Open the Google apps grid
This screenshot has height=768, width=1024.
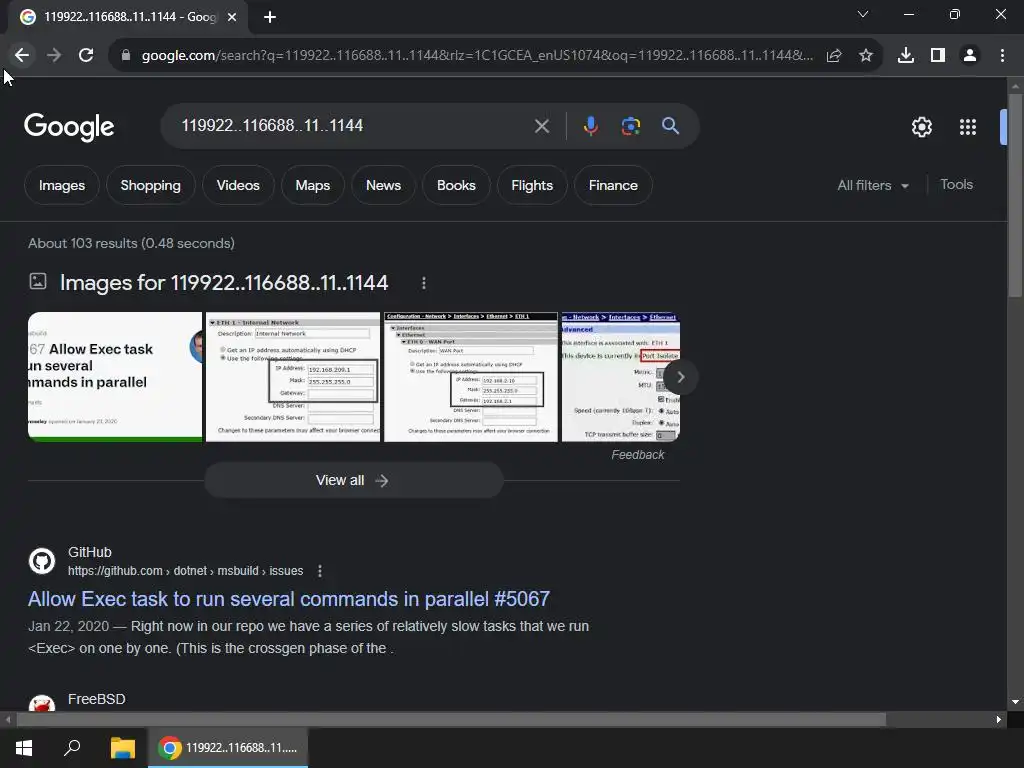[968, 127]
